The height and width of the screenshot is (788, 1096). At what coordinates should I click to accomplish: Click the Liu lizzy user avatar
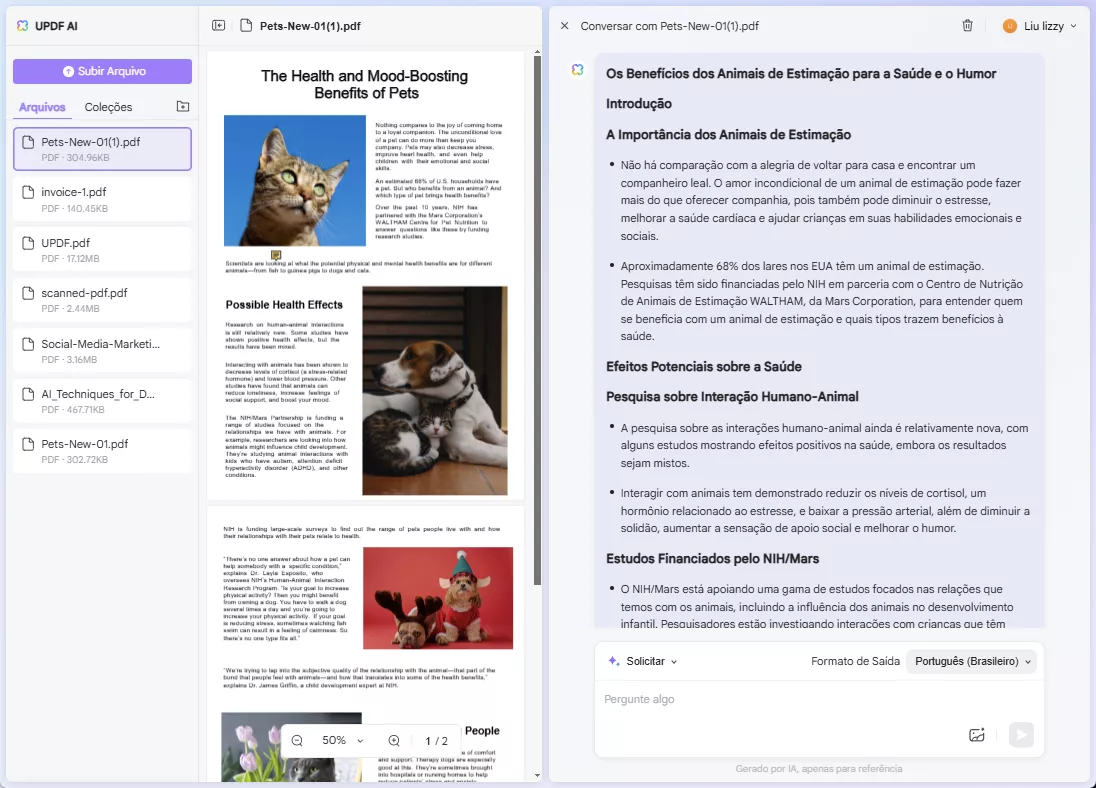point(1009,26)
